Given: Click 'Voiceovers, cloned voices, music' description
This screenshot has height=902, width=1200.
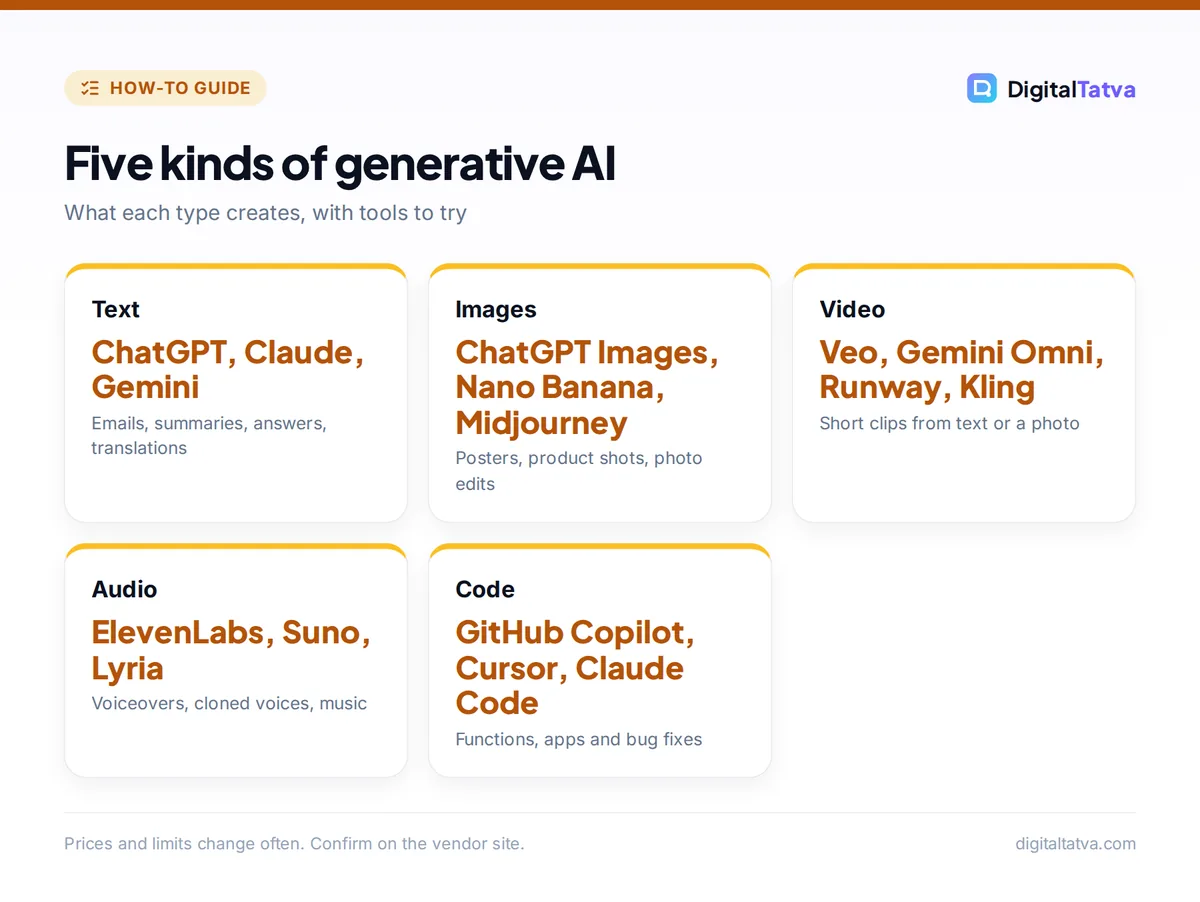Looking at the screenshot, I should pos(229,703).
